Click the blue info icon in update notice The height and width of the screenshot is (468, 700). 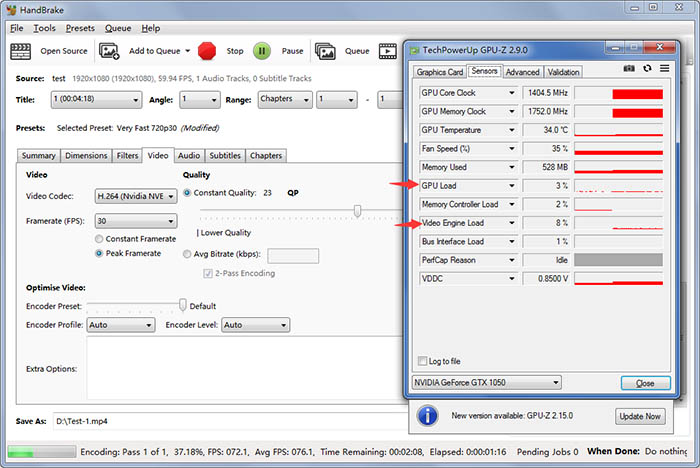click(427, 415)
